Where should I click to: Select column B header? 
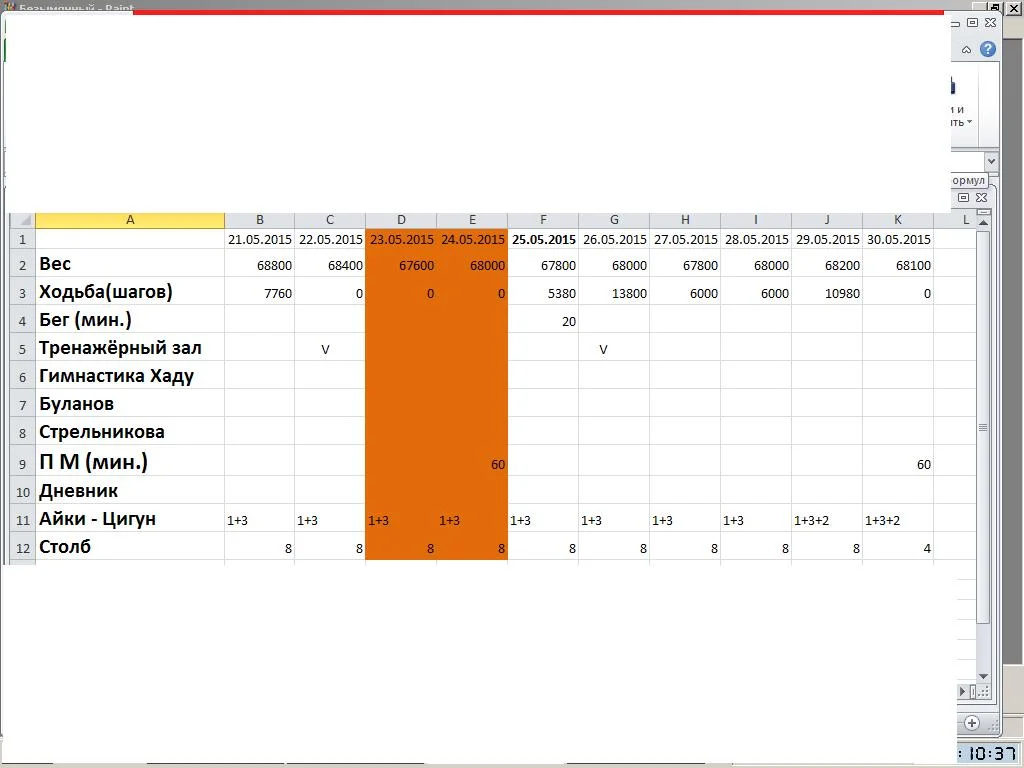tap(260, 220)
